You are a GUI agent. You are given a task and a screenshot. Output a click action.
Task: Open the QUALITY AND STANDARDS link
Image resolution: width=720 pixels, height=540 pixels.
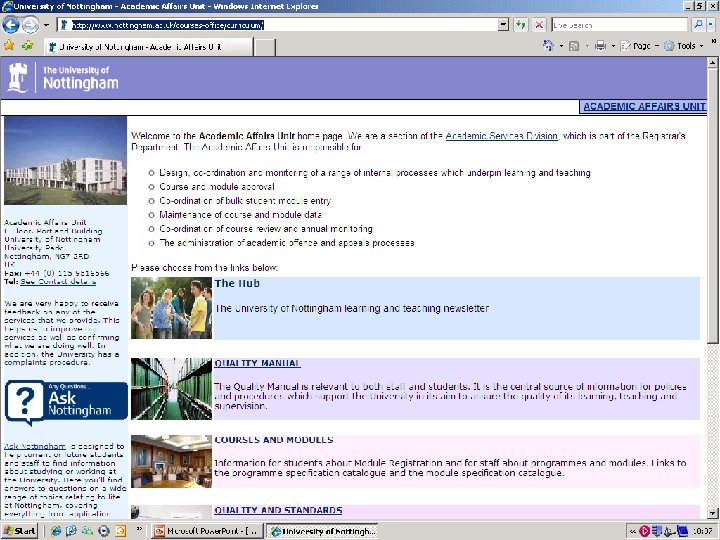pyautogui.click(x=278, y=510)
